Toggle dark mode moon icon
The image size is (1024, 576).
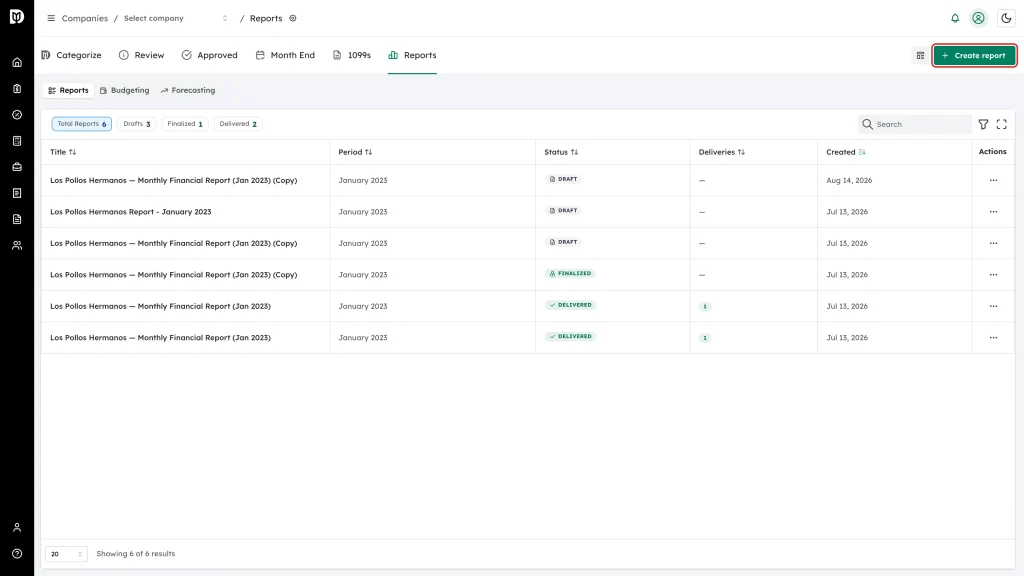tap(1006, 18)
